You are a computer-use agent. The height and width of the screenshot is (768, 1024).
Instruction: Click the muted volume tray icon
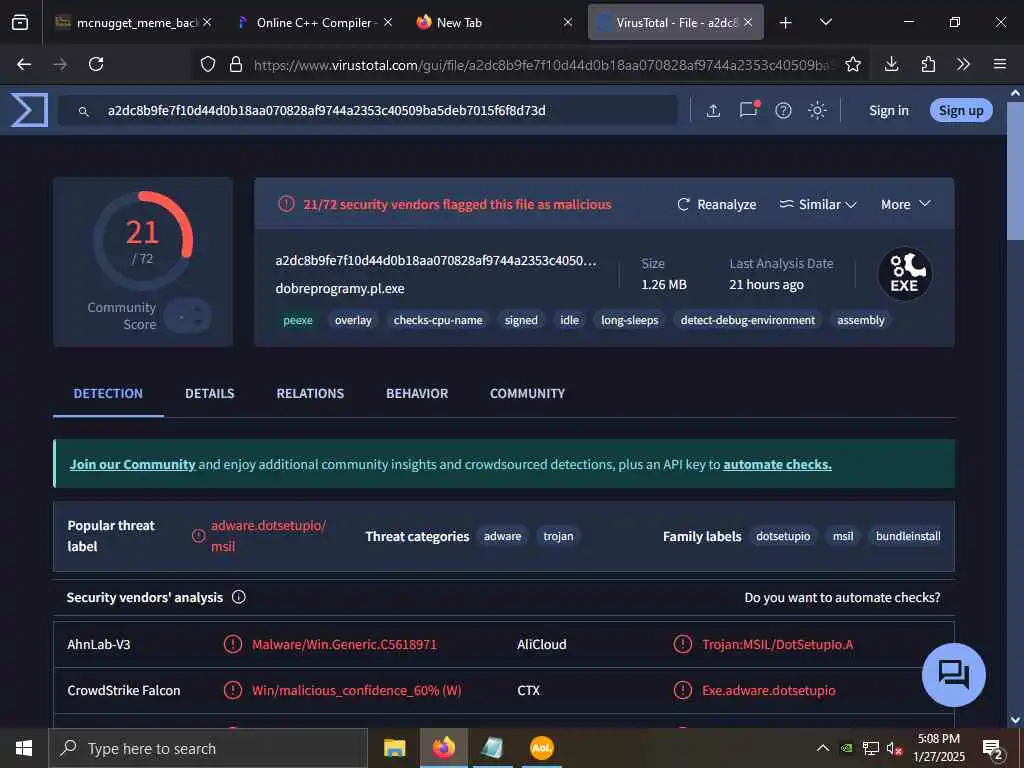(x=894, y=748)
